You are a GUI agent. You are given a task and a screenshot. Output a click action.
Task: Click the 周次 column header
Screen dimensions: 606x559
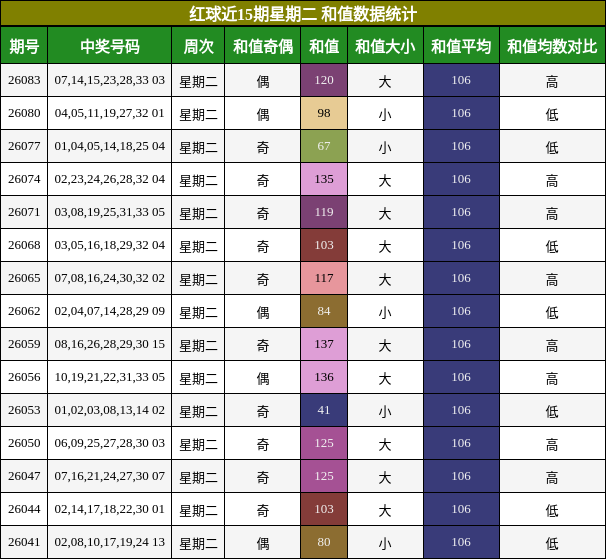coord(198,45)
